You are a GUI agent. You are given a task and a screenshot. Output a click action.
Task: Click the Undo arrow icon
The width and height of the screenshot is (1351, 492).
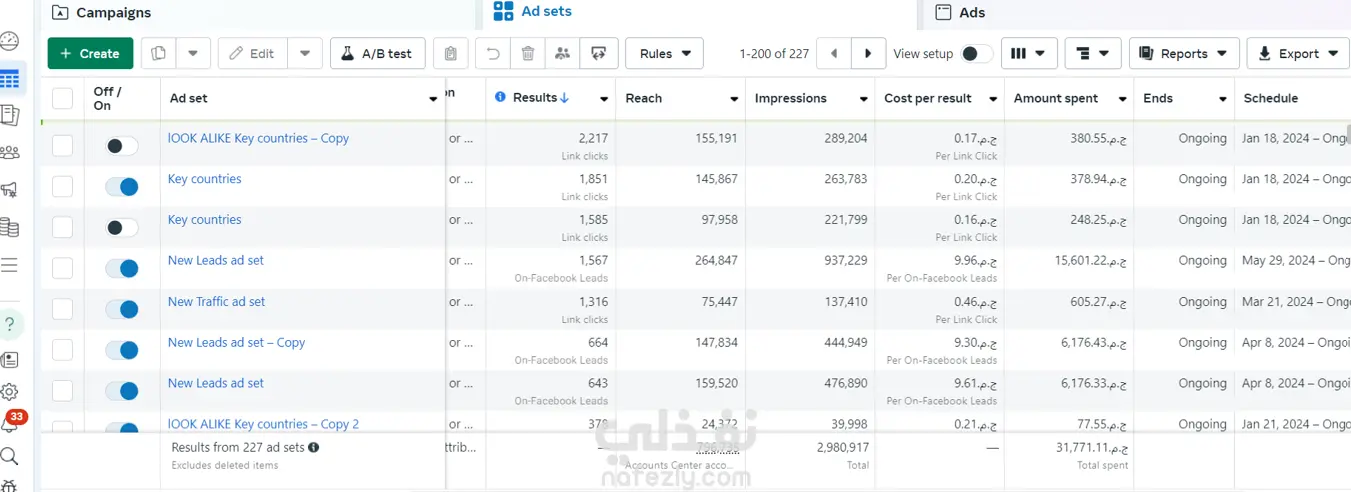[x=492, y=54]
